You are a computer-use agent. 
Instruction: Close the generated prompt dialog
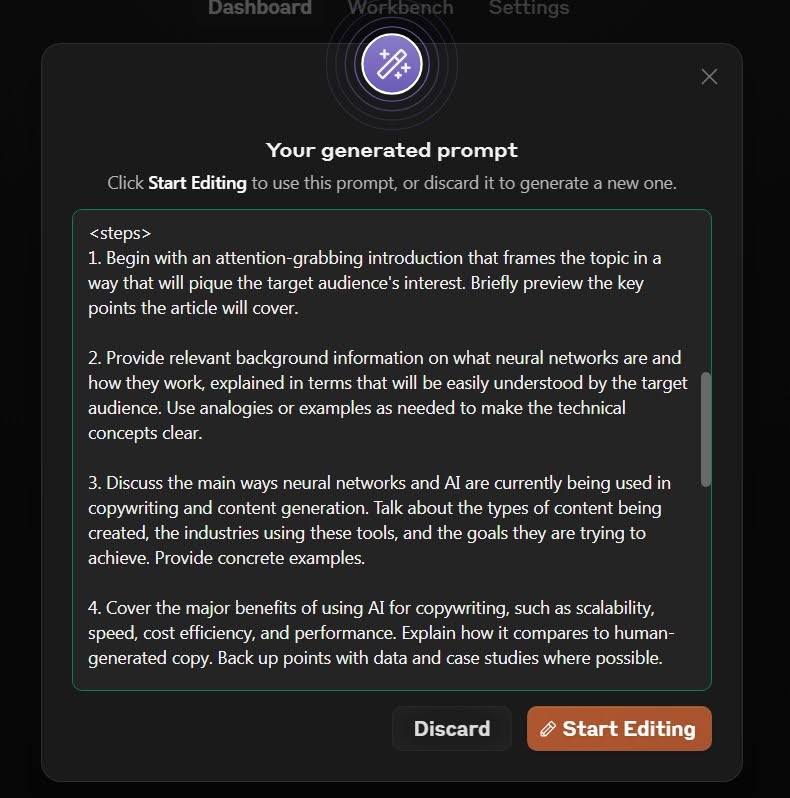click(x=709, y=77)
